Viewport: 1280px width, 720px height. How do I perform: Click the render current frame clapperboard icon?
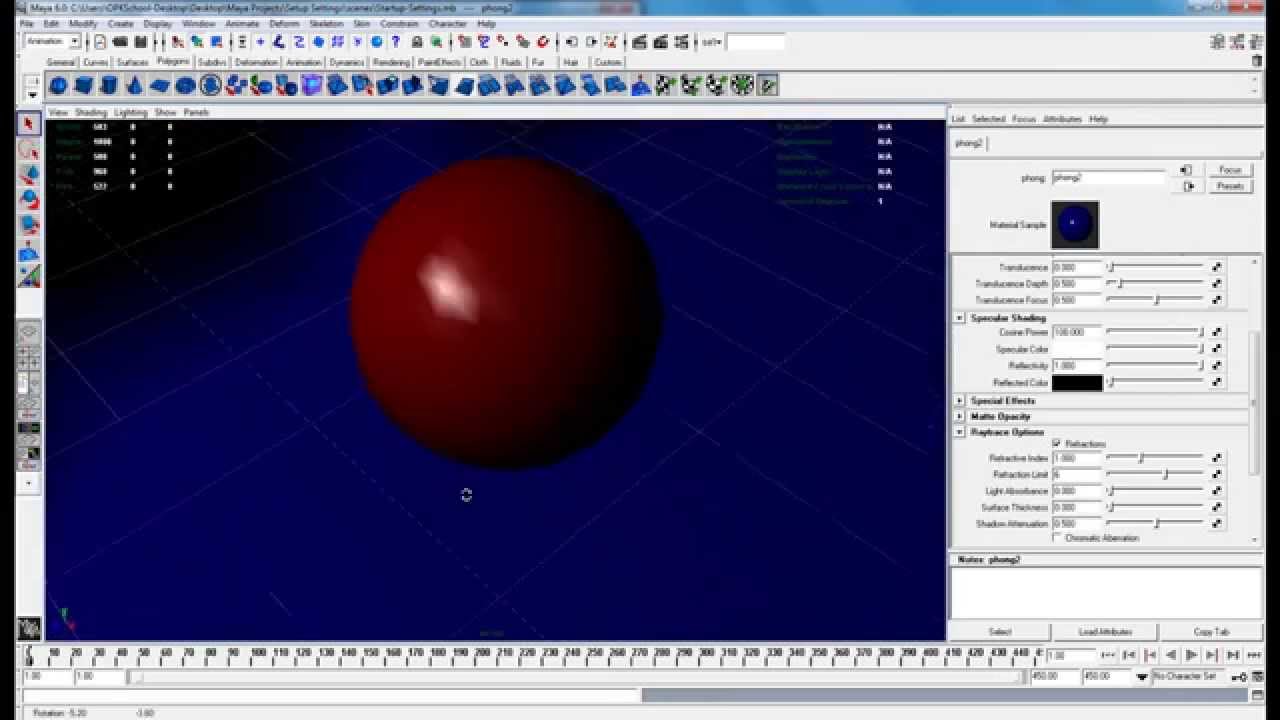(640, 42)
